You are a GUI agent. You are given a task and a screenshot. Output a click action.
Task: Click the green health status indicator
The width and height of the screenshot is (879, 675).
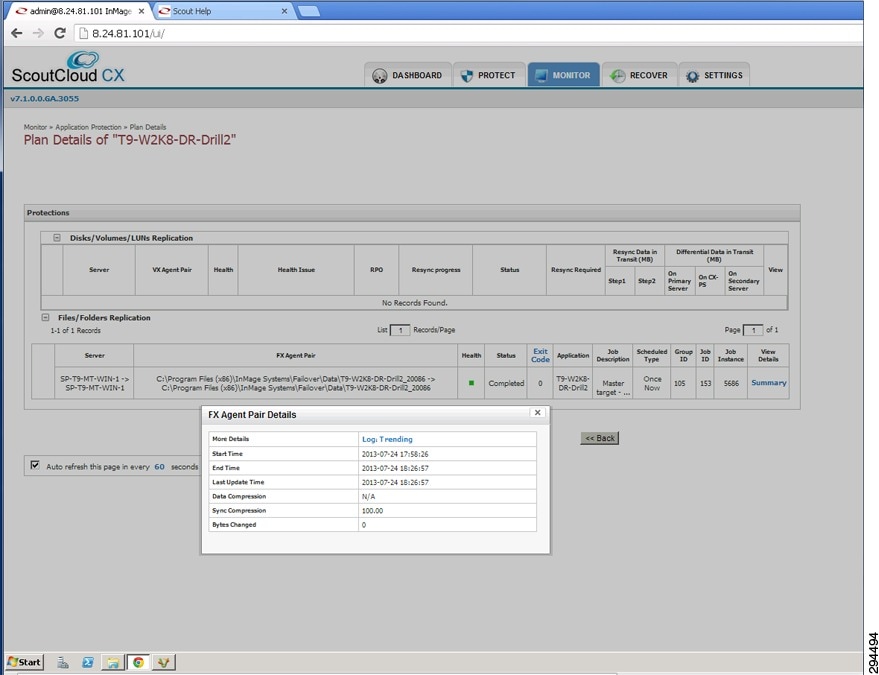[x=471, y=383]
